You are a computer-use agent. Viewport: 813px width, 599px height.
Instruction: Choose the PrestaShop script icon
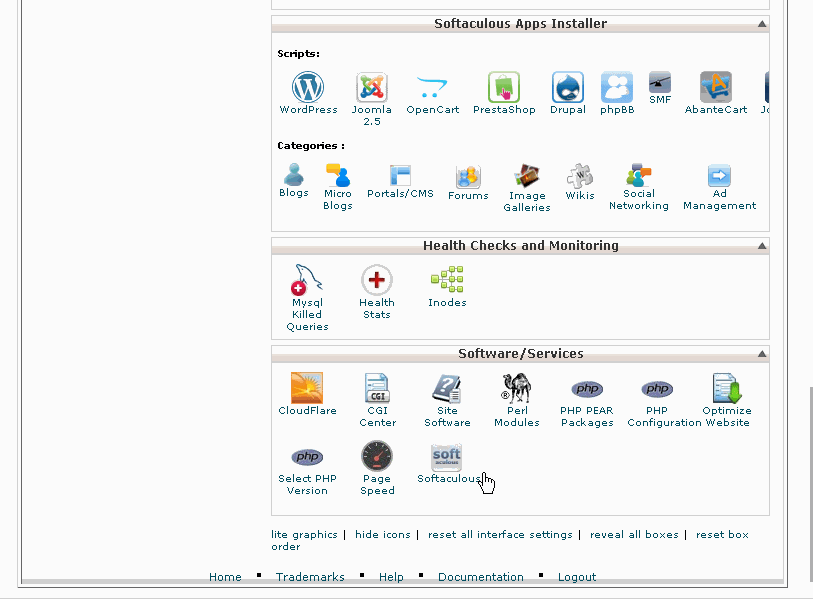[x=503, y=87]
